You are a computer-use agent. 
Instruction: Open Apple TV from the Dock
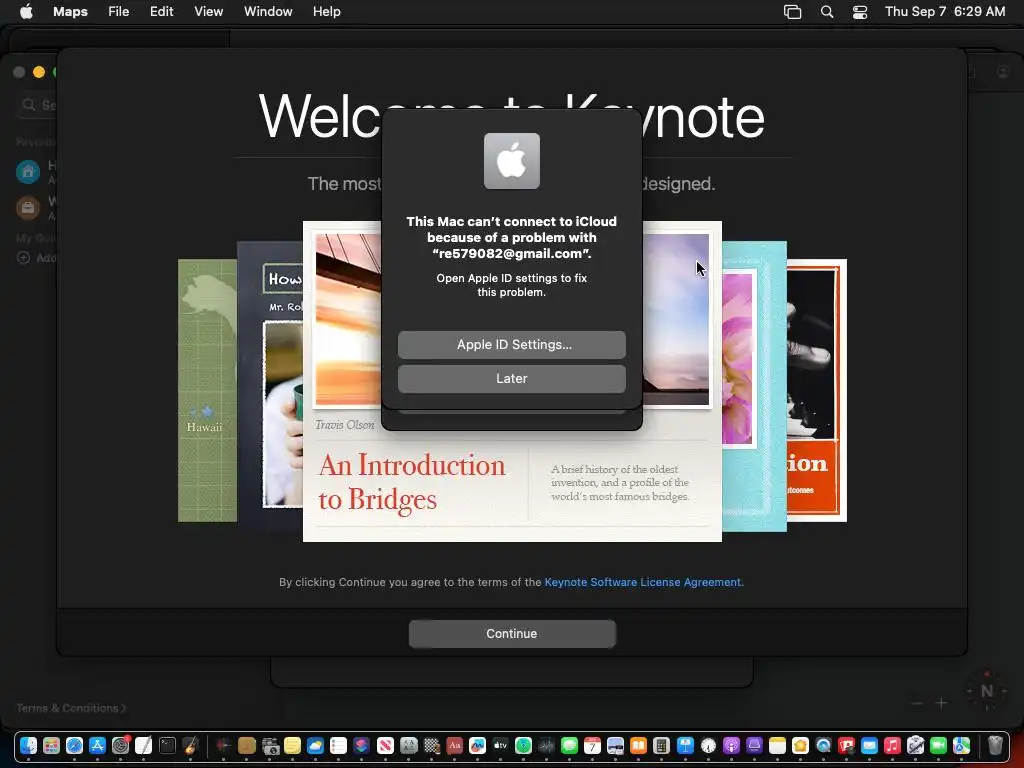[500, 745]
